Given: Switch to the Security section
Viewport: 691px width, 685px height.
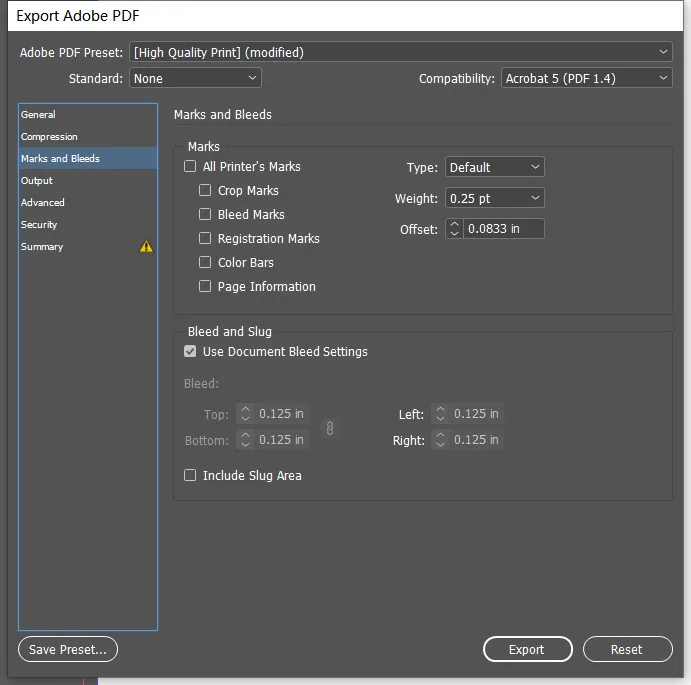Looking at the screenshot, I should [x=88, y=225].
